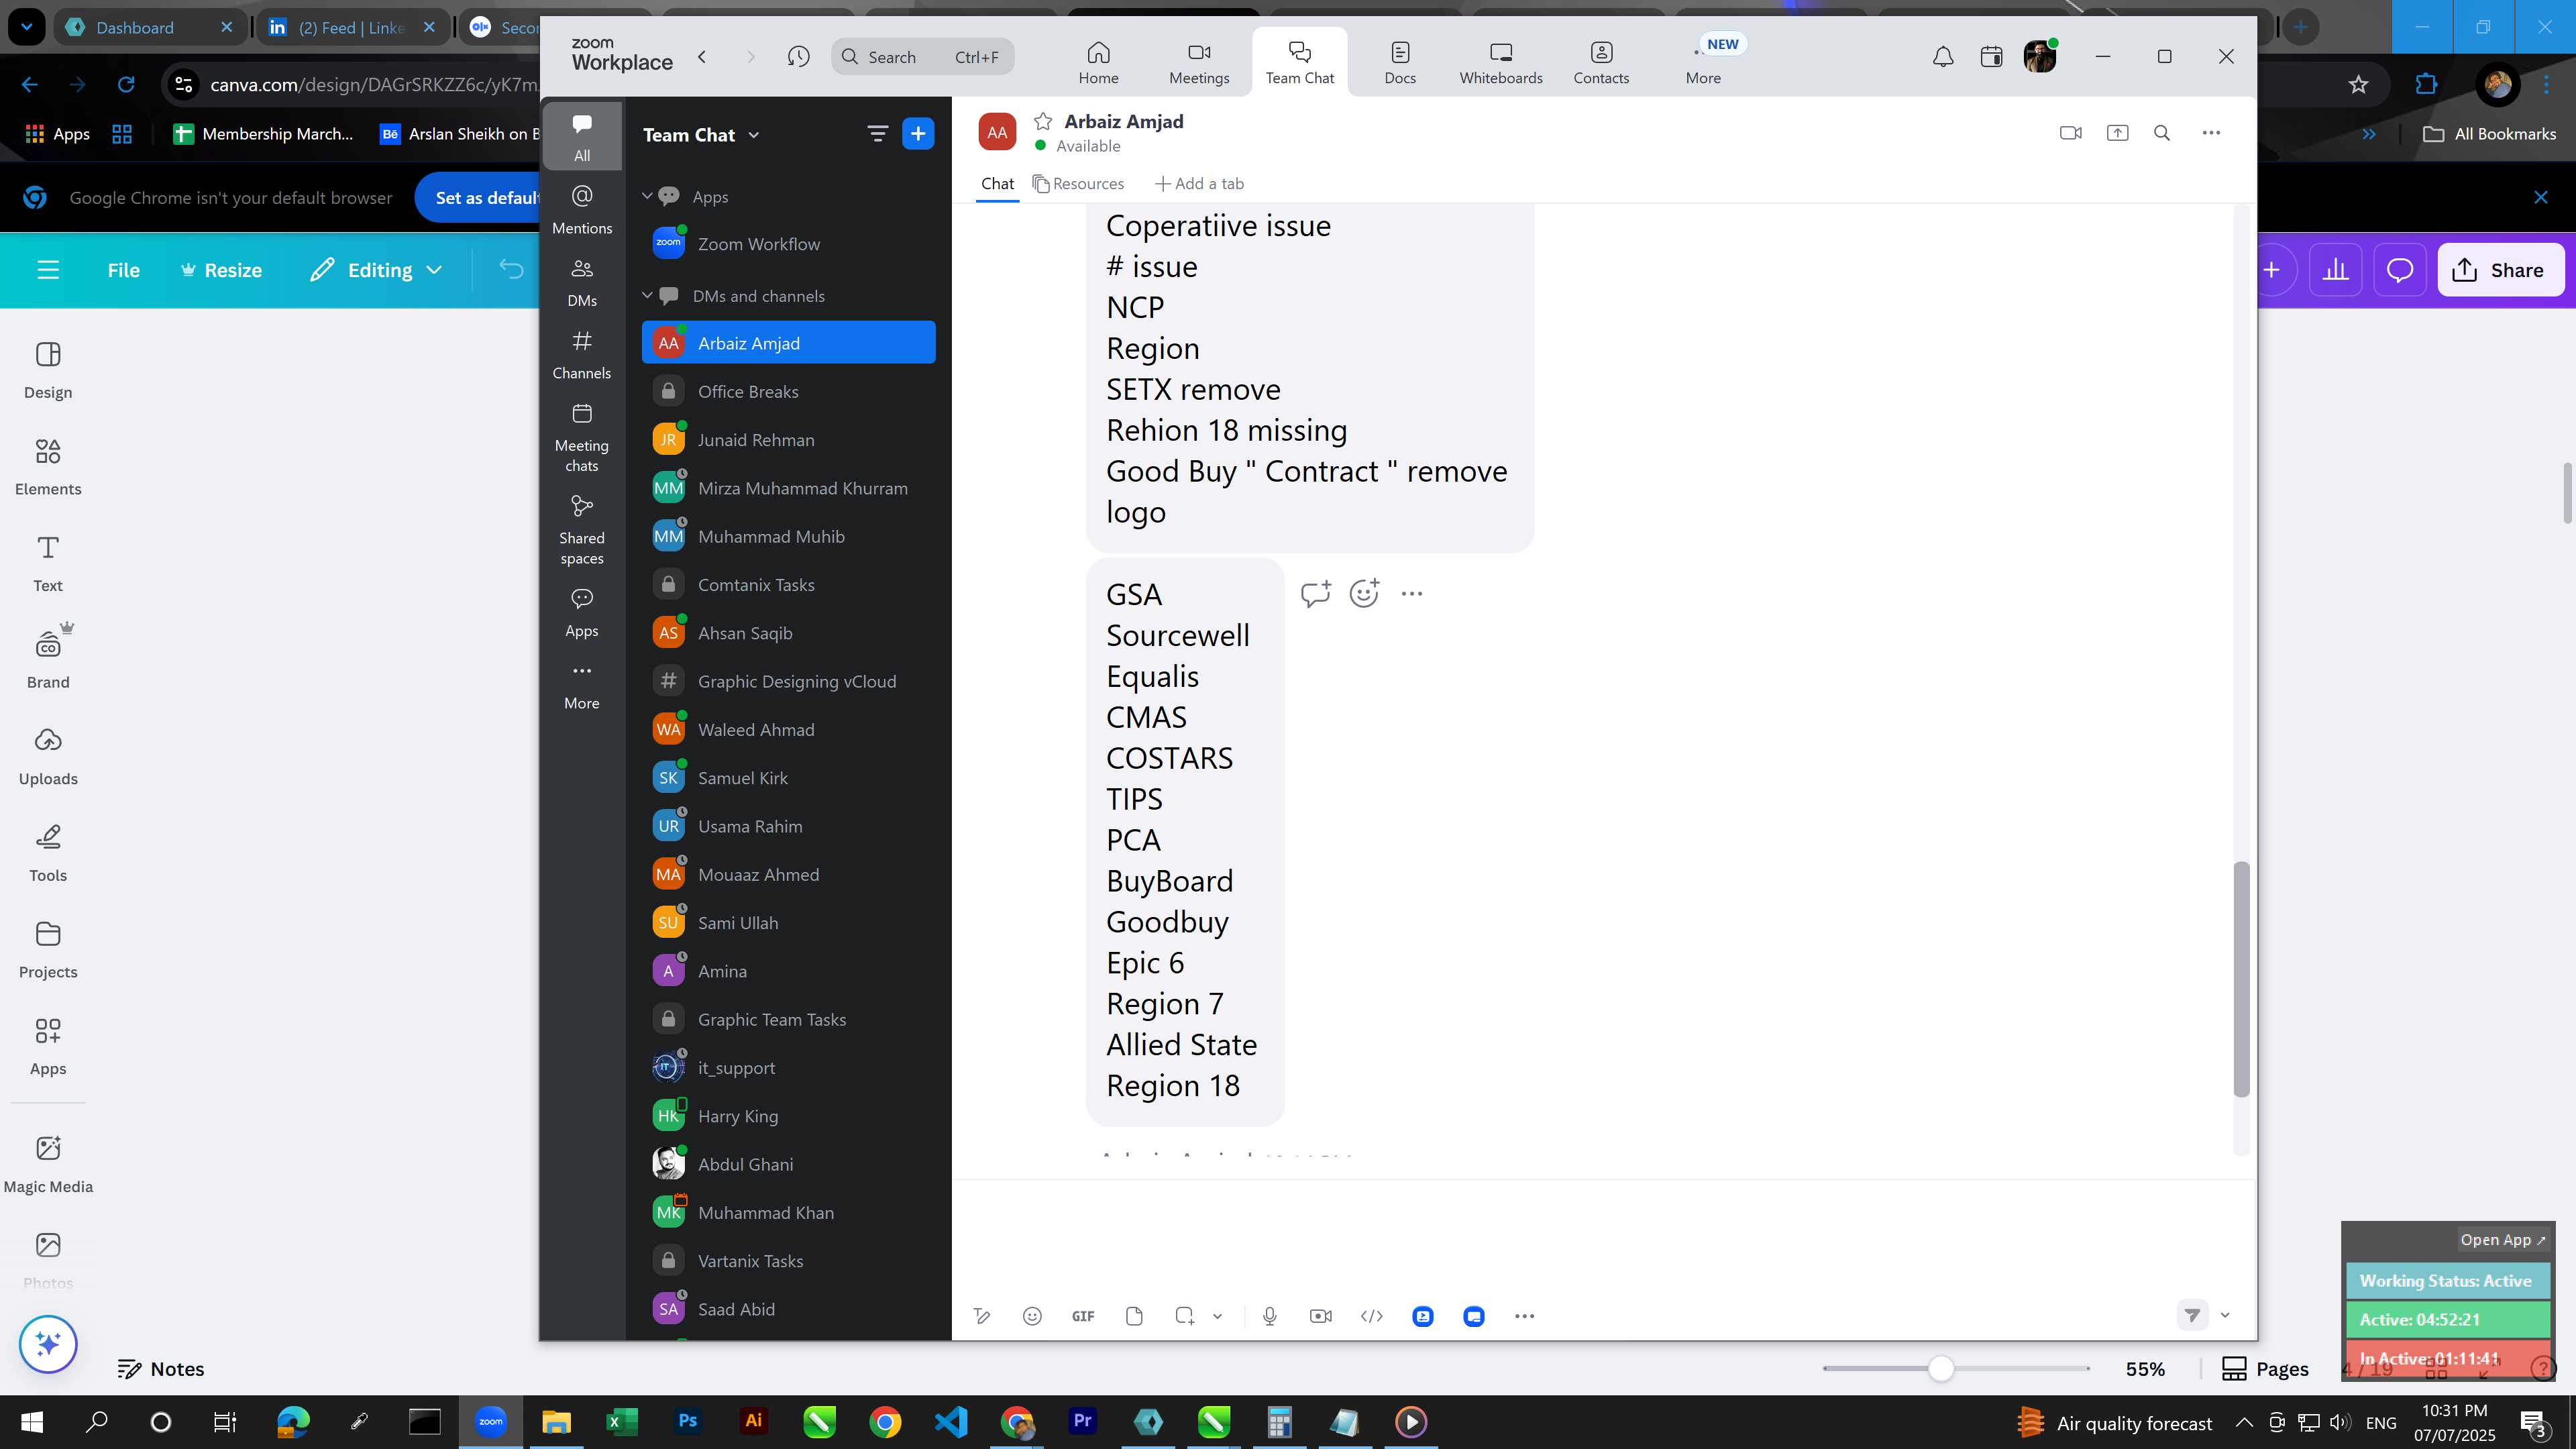Record a video message
2576x1449 pixels.
[x=1321, y=1316]
